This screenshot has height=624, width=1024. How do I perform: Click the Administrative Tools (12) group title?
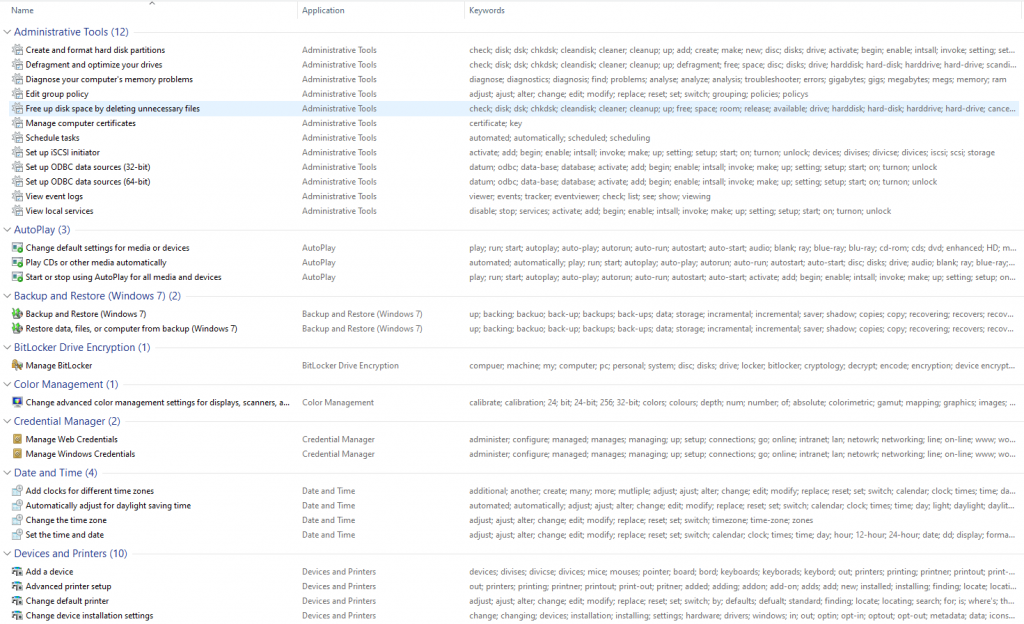coord(71,32)
